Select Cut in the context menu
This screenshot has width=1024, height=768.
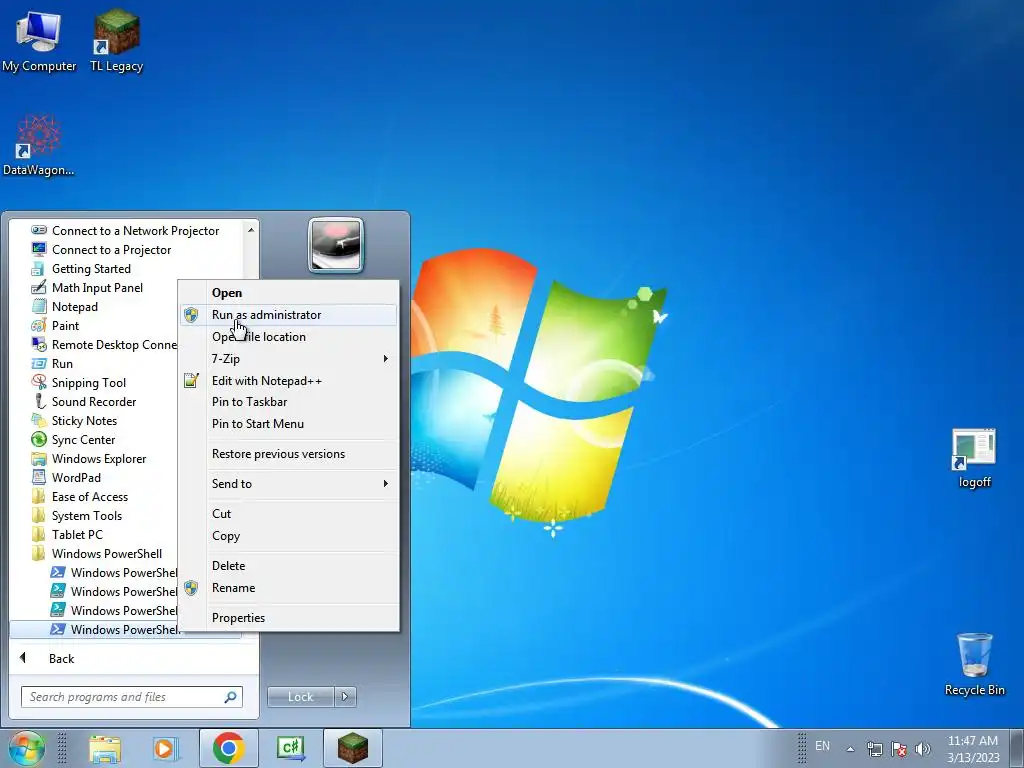pyautogui.click(x=288, y=514)
